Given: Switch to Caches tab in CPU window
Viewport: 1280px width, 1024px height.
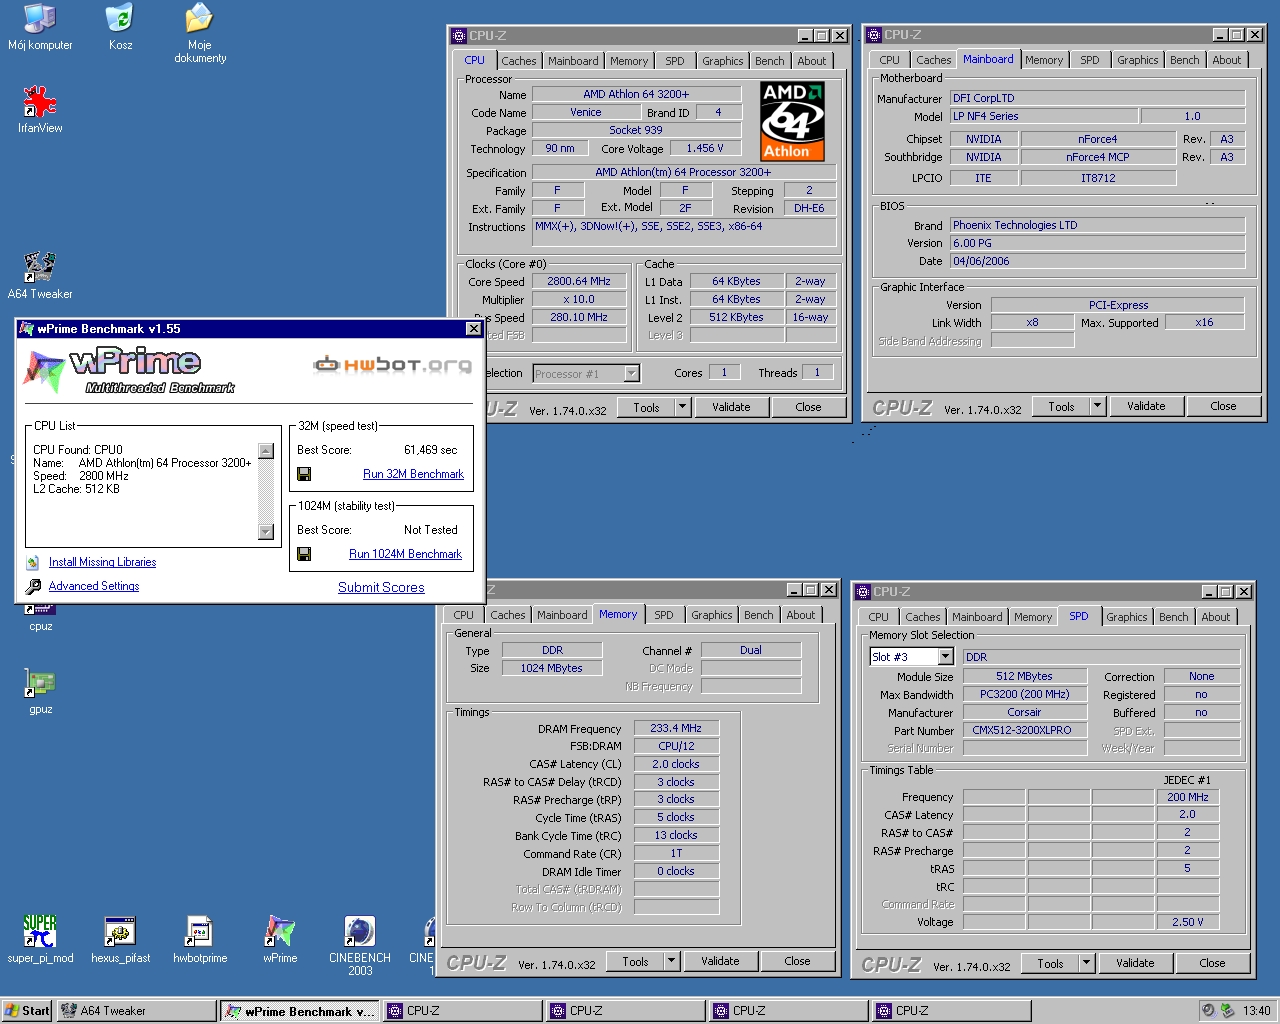Looking at the screenshot, I should (x=519, y=61).
